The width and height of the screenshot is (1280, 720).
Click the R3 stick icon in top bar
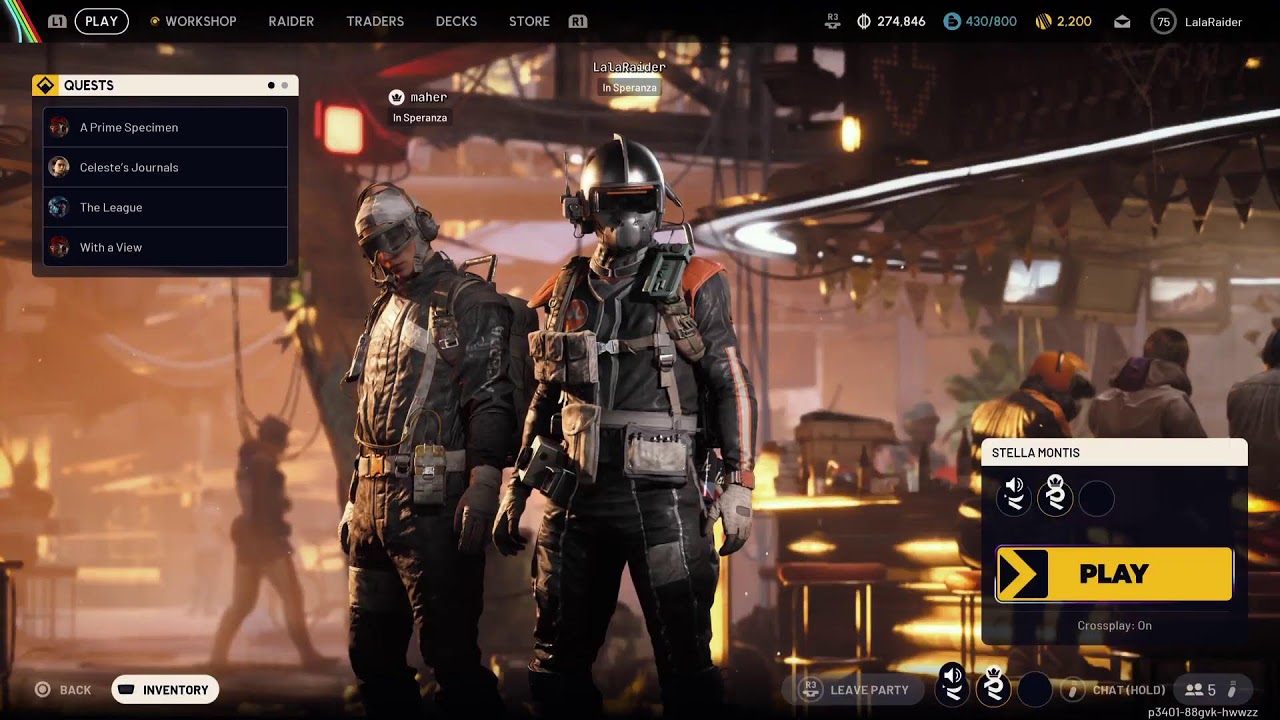(833, 20)
